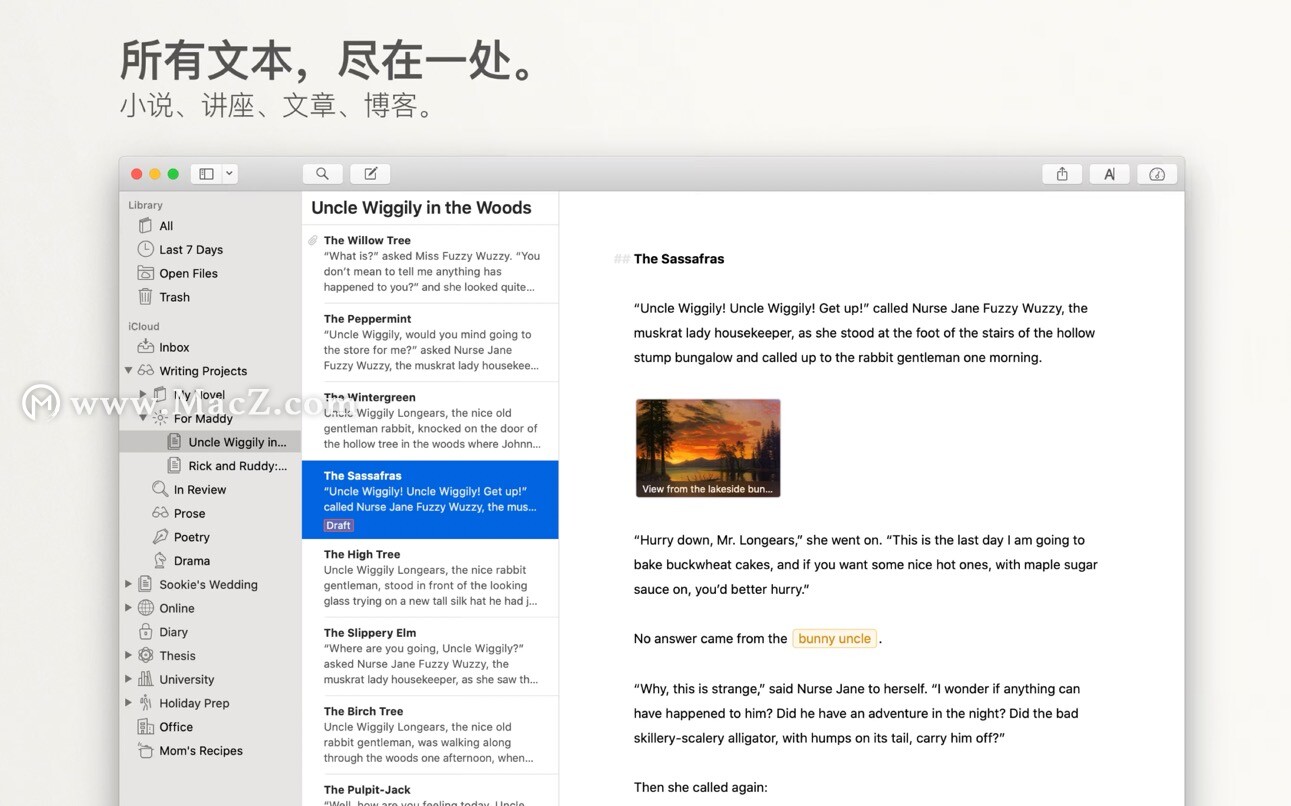Click the bunny uncle annotation
The image size is (1291, 806).
point(835,638)
